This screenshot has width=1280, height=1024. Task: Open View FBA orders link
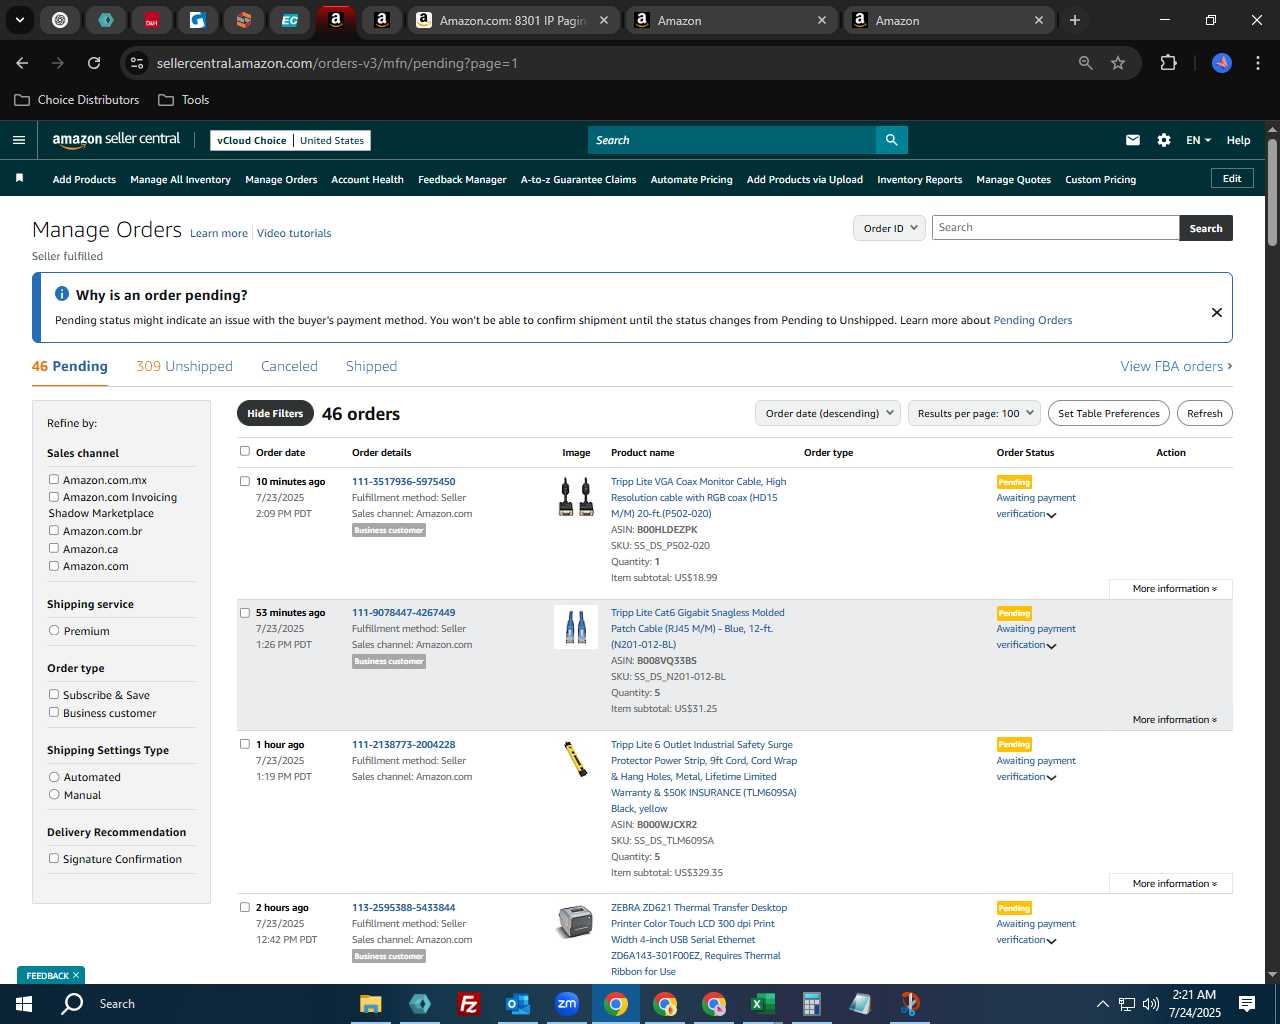(x=1176, y=366)
